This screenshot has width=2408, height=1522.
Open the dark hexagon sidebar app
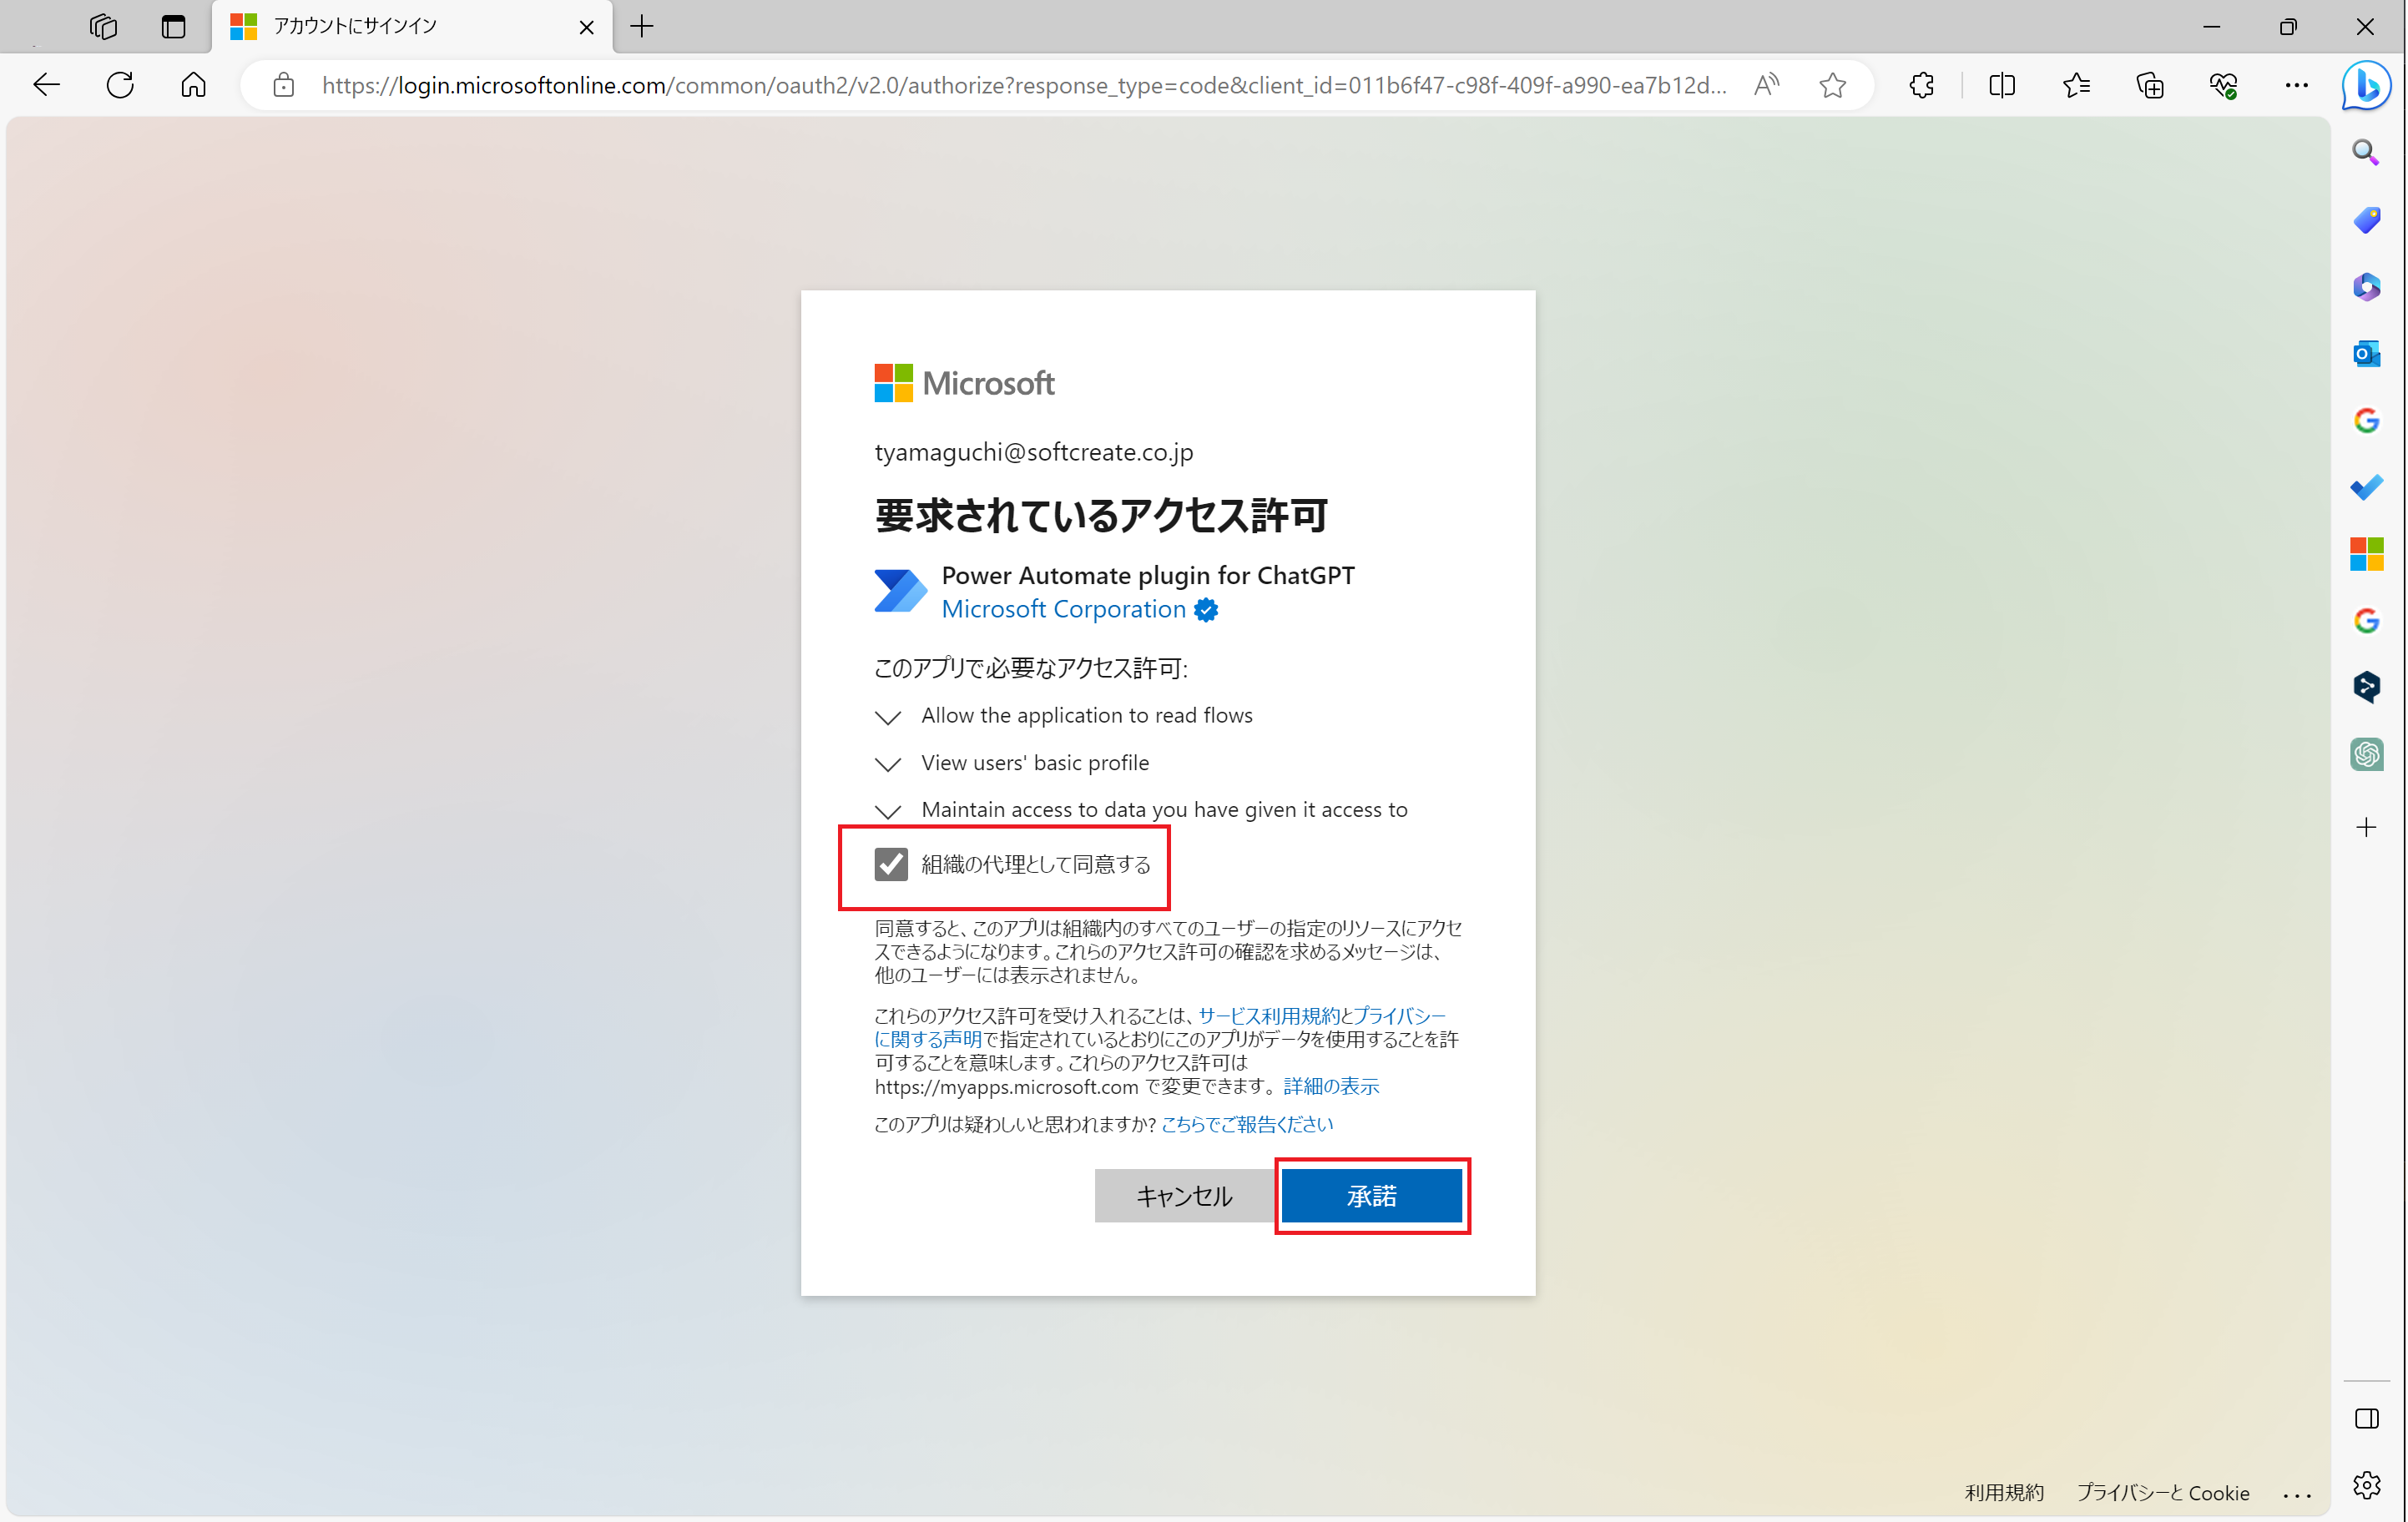[2366, 687]
